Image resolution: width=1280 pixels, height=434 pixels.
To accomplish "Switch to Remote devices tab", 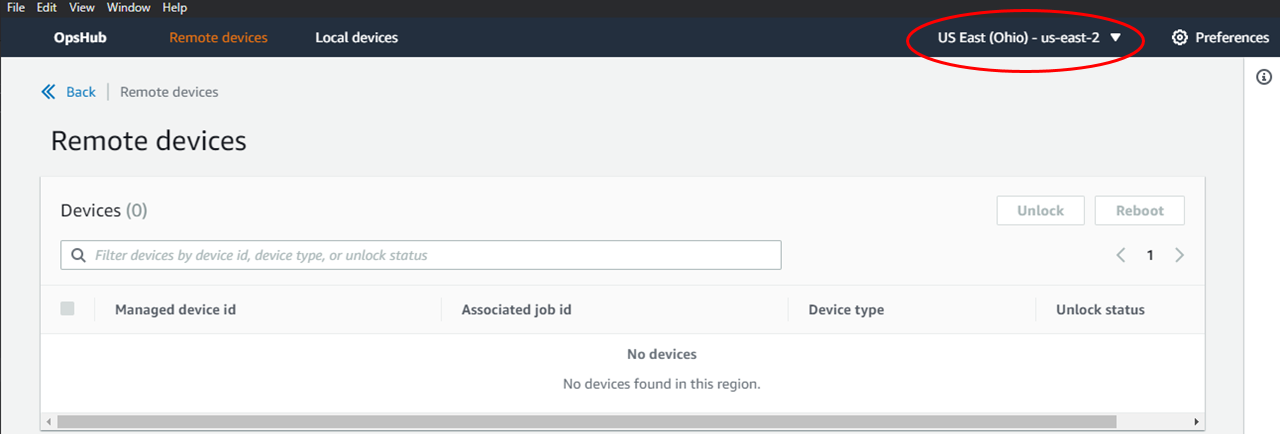I will pyautogui.click(x=218, y=38).
